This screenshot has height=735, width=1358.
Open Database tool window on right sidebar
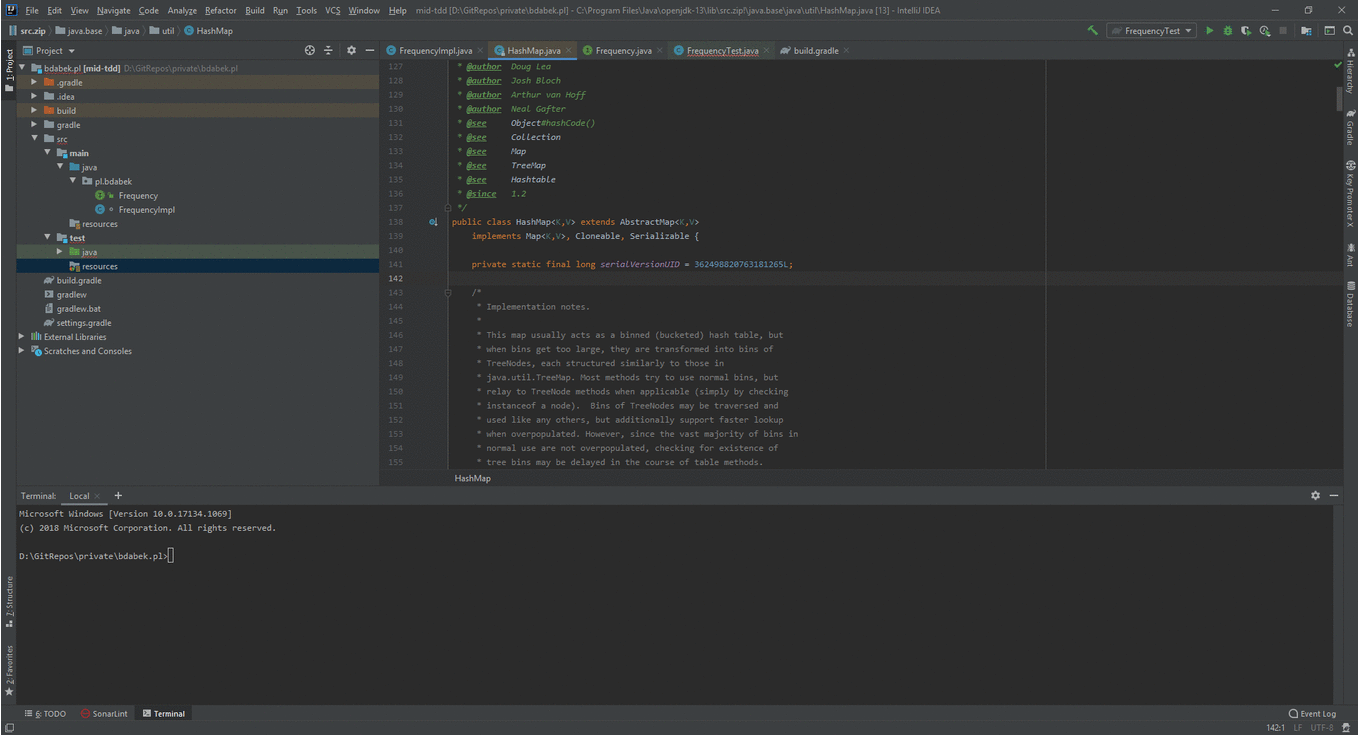click(x=1350, y=304)
